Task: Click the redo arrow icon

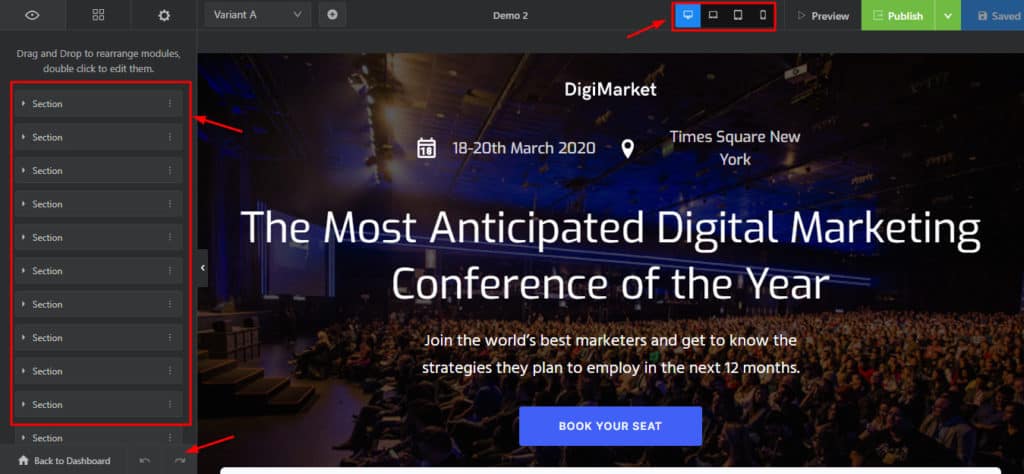Action: [180, 460]
